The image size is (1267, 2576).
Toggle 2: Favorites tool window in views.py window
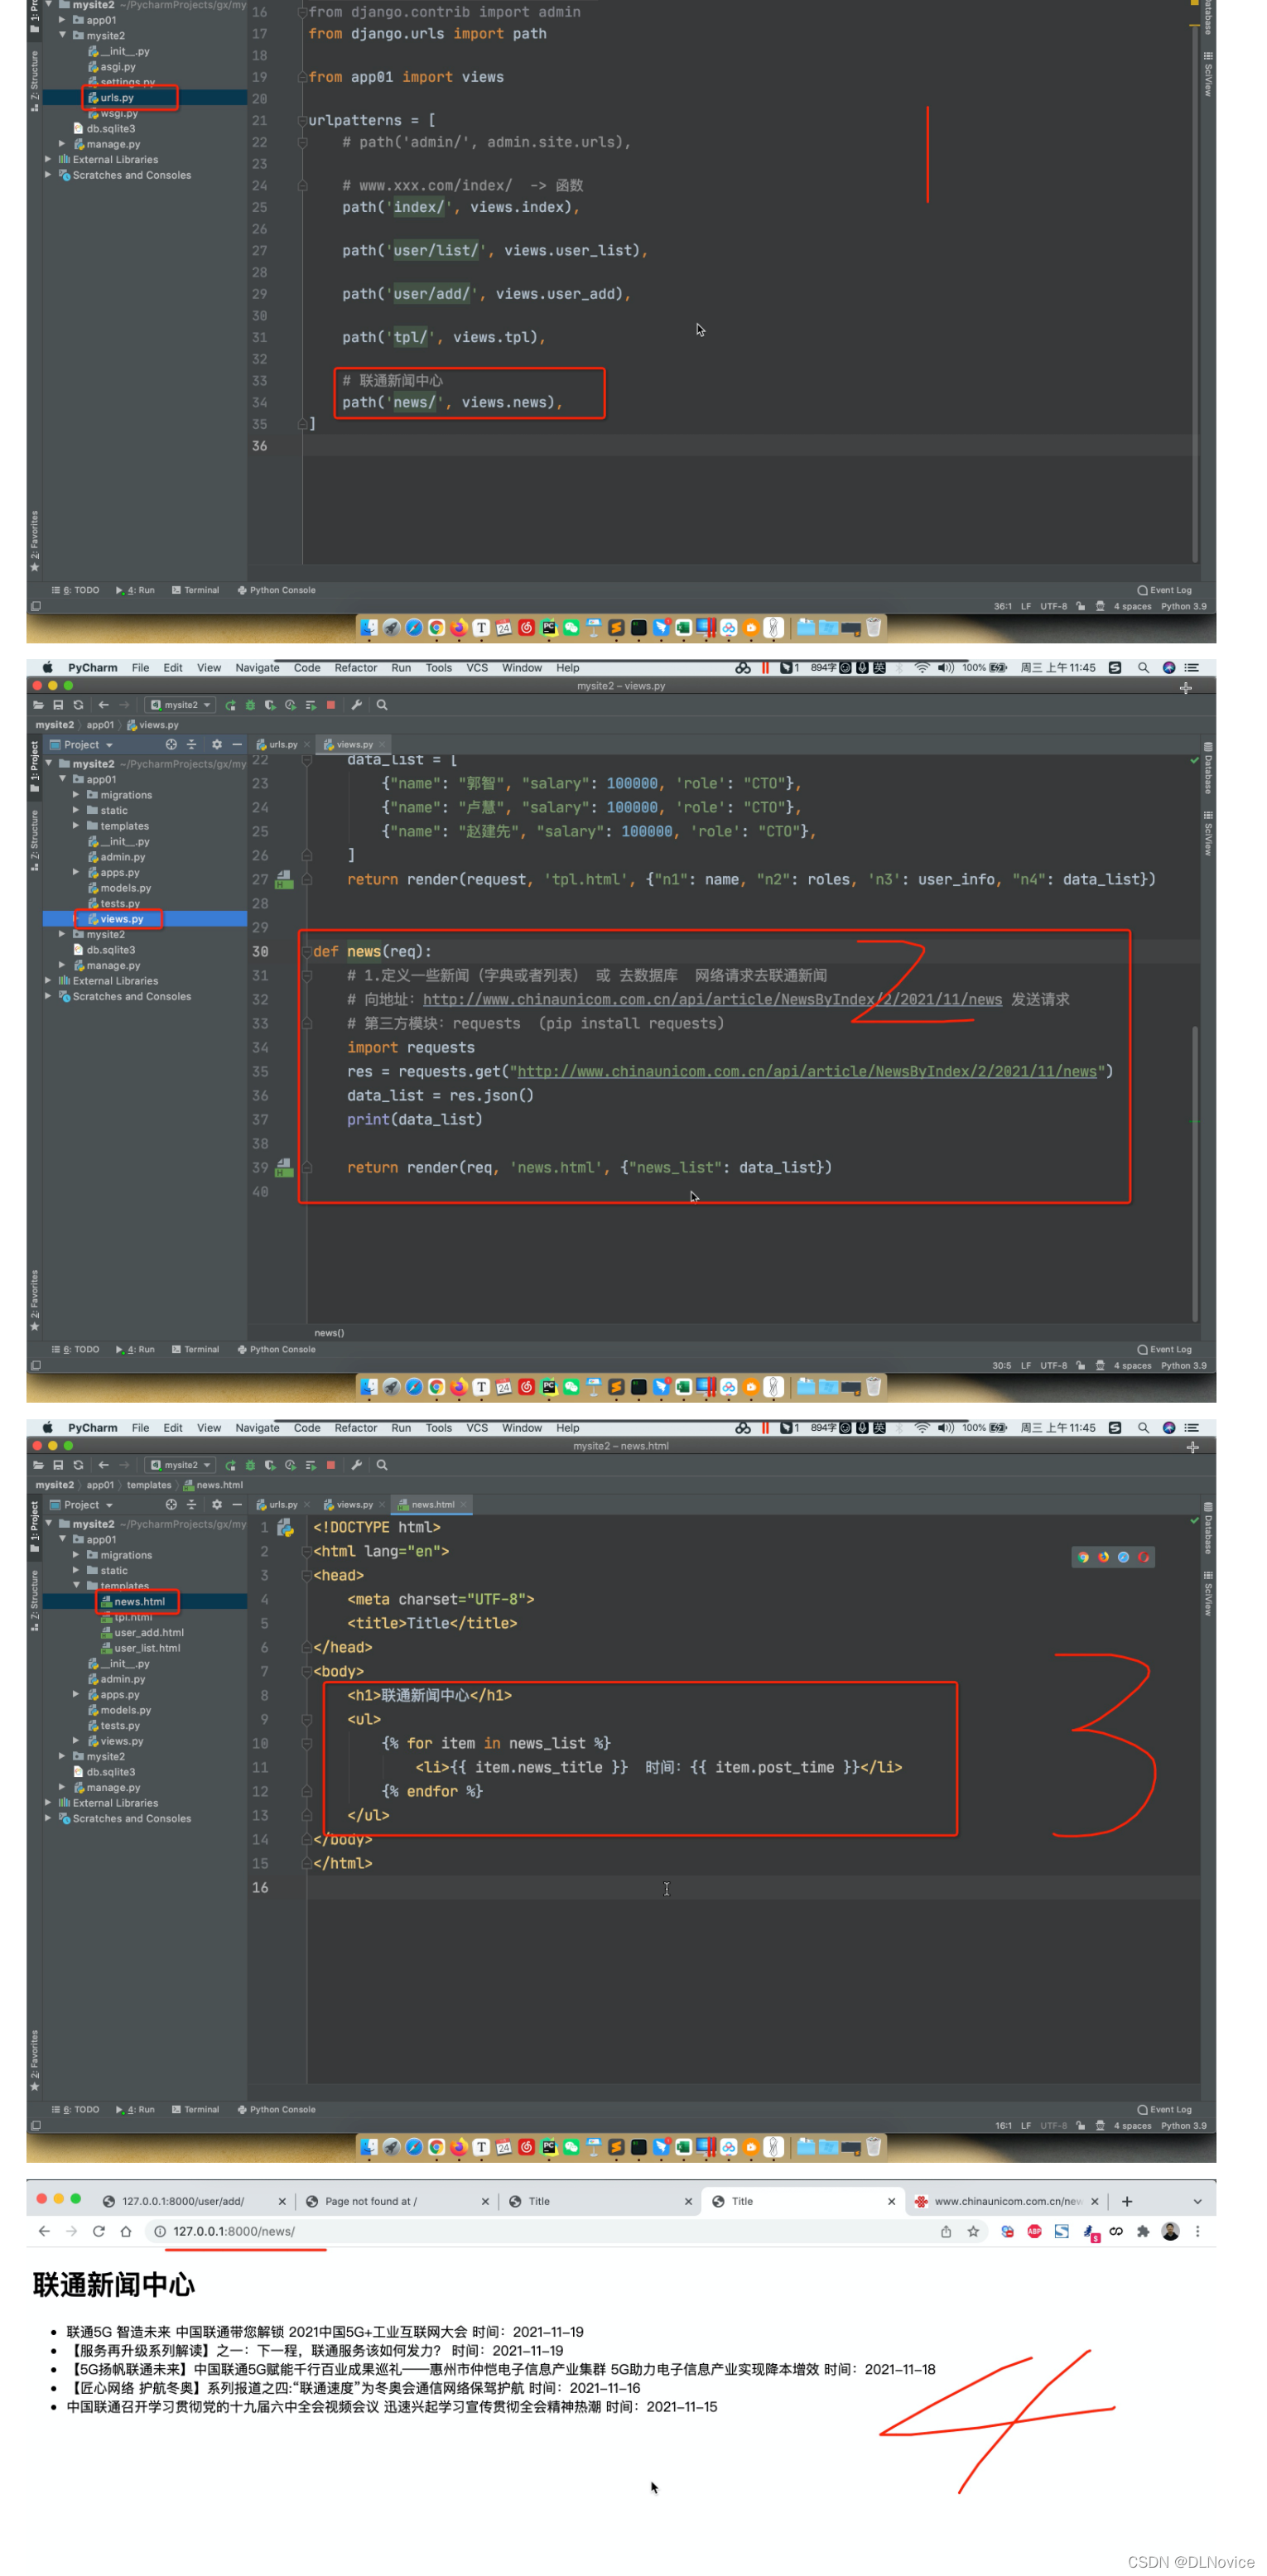pyautogui.click(x=34, y=1301)
